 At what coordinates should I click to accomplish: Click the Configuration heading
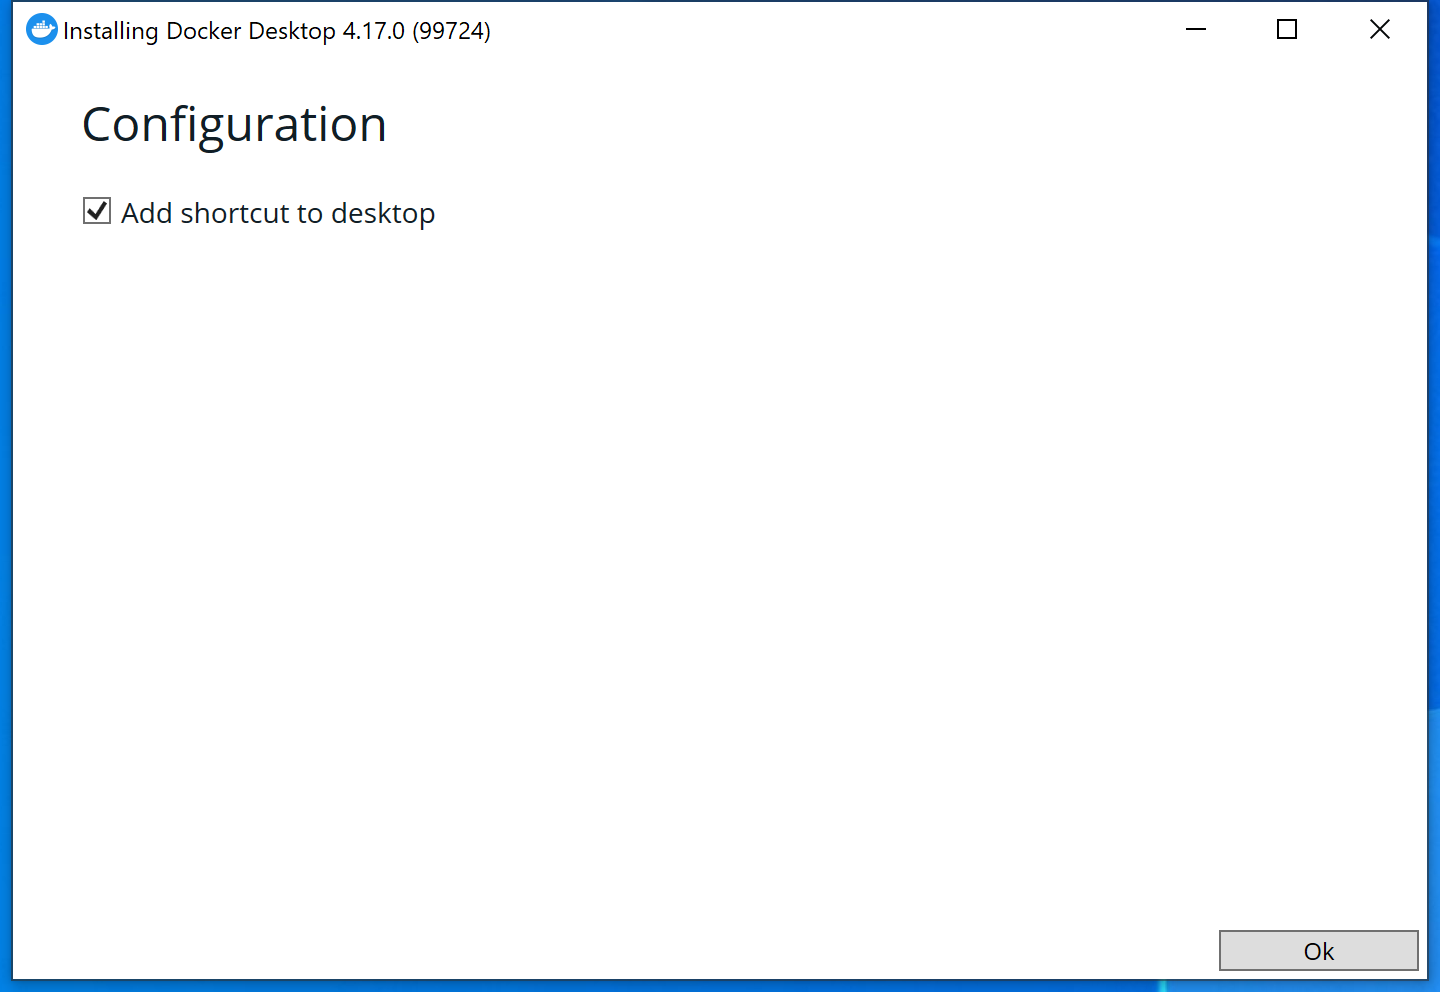click(x=234, y=124)
